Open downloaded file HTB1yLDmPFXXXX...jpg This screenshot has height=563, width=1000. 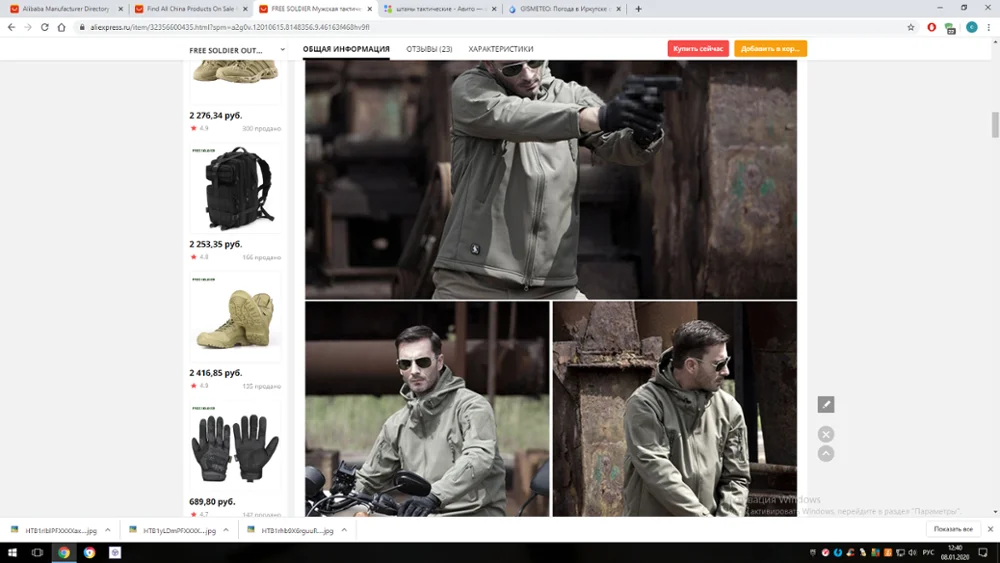point(172,530)
